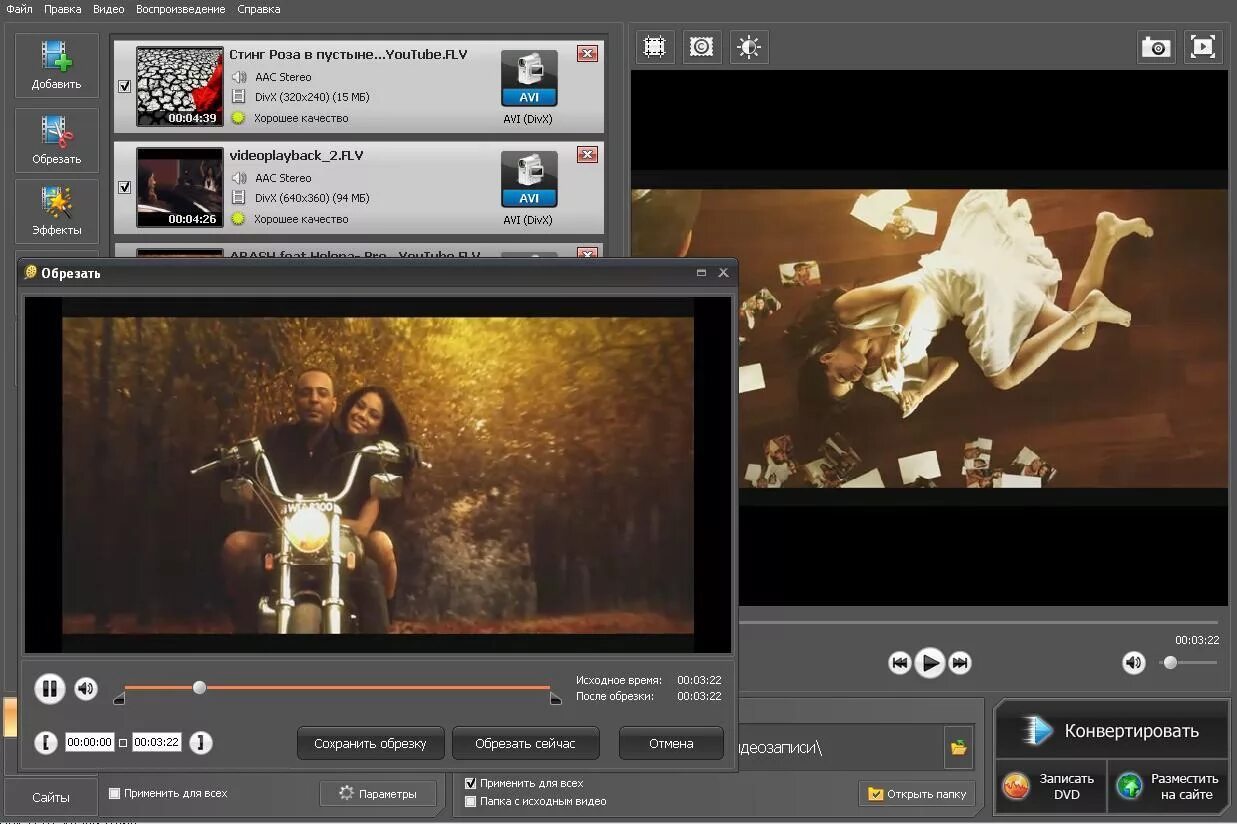Click the Добавить video button
The height and width of the screenshot is (824, 1237).
pos(57,65)
